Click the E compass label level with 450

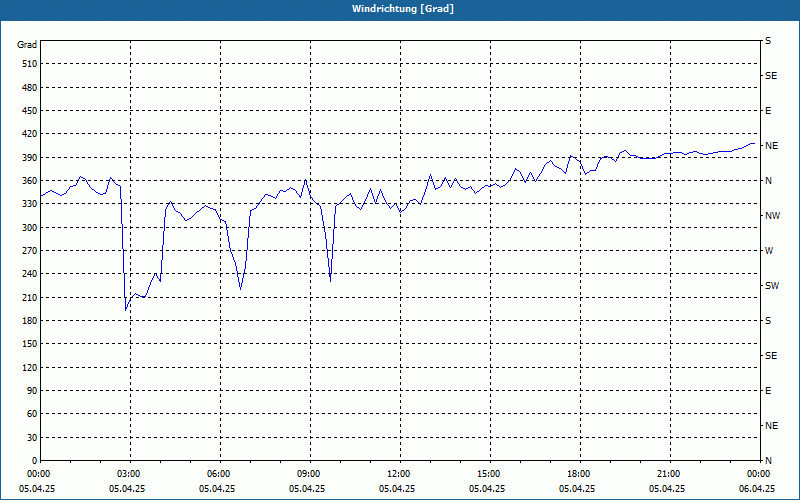[x=768, y=111]
